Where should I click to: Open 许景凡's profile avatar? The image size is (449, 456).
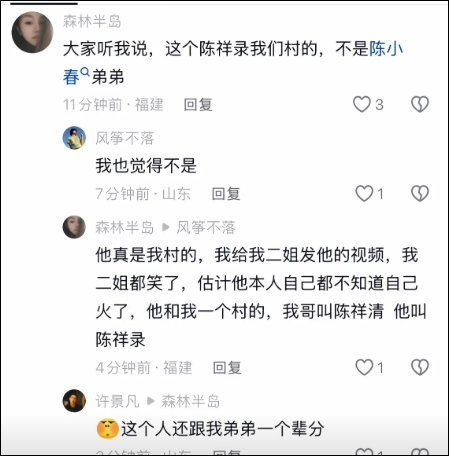(x=74, y=401)
